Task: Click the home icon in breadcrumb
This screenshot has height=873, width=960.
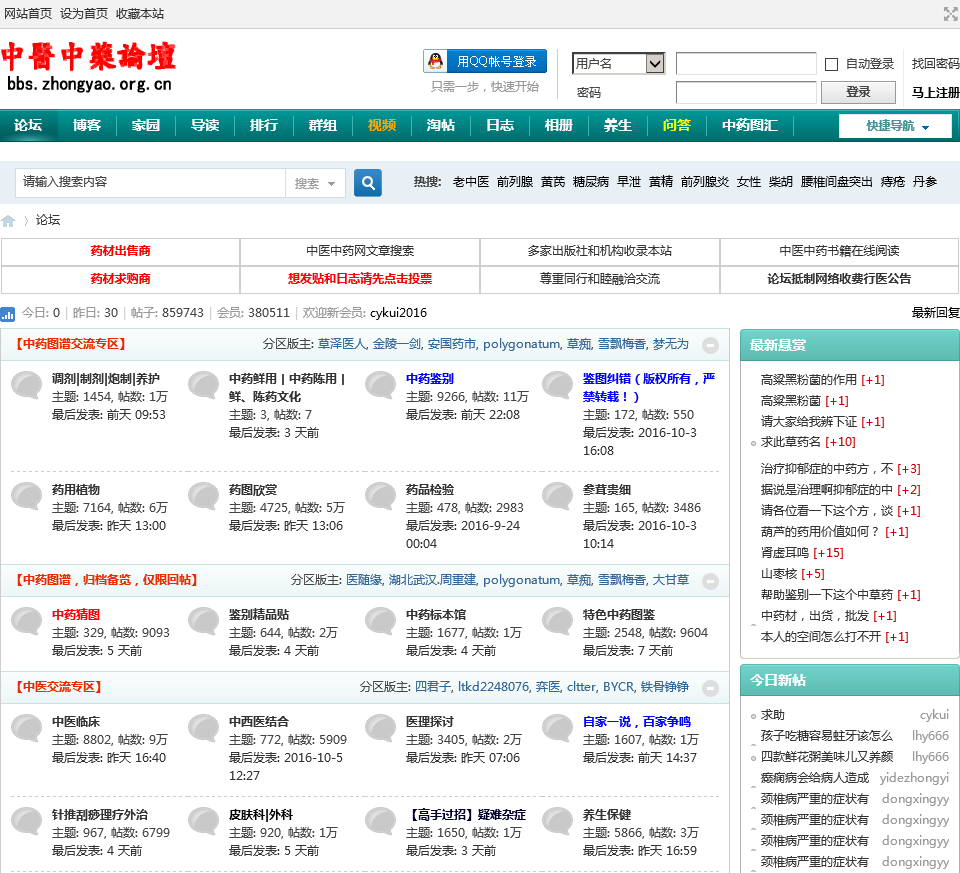Action: pos(9,221)
